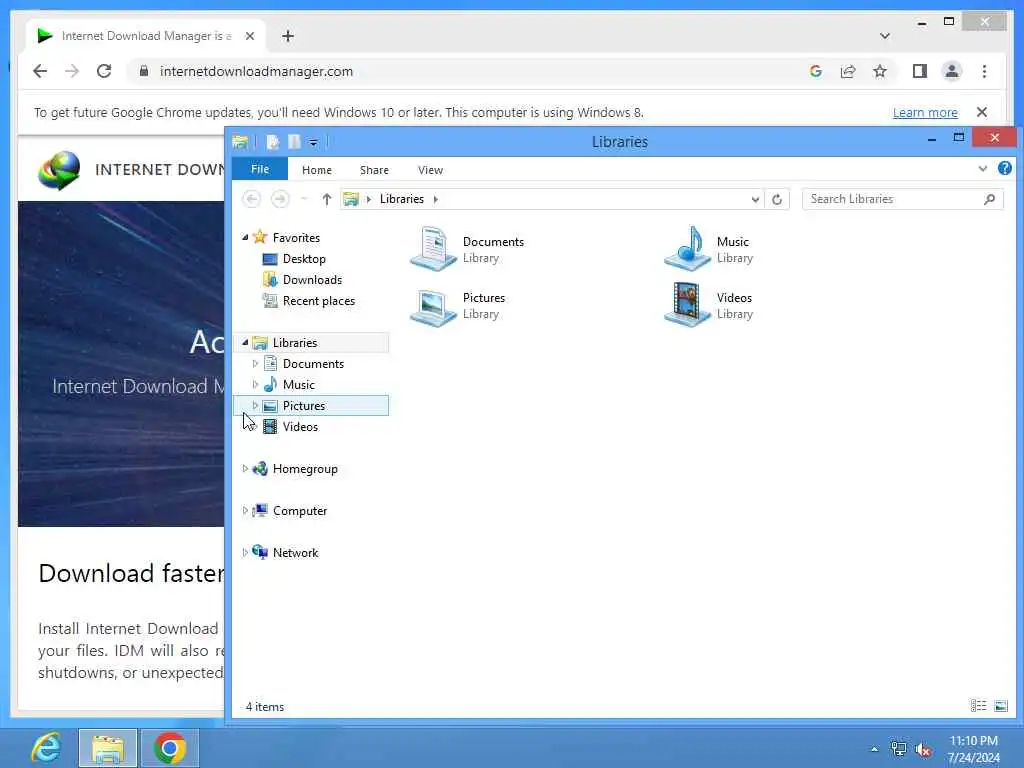Click Properties icon in Explorer quick access toolbar

tap(272, 142)
